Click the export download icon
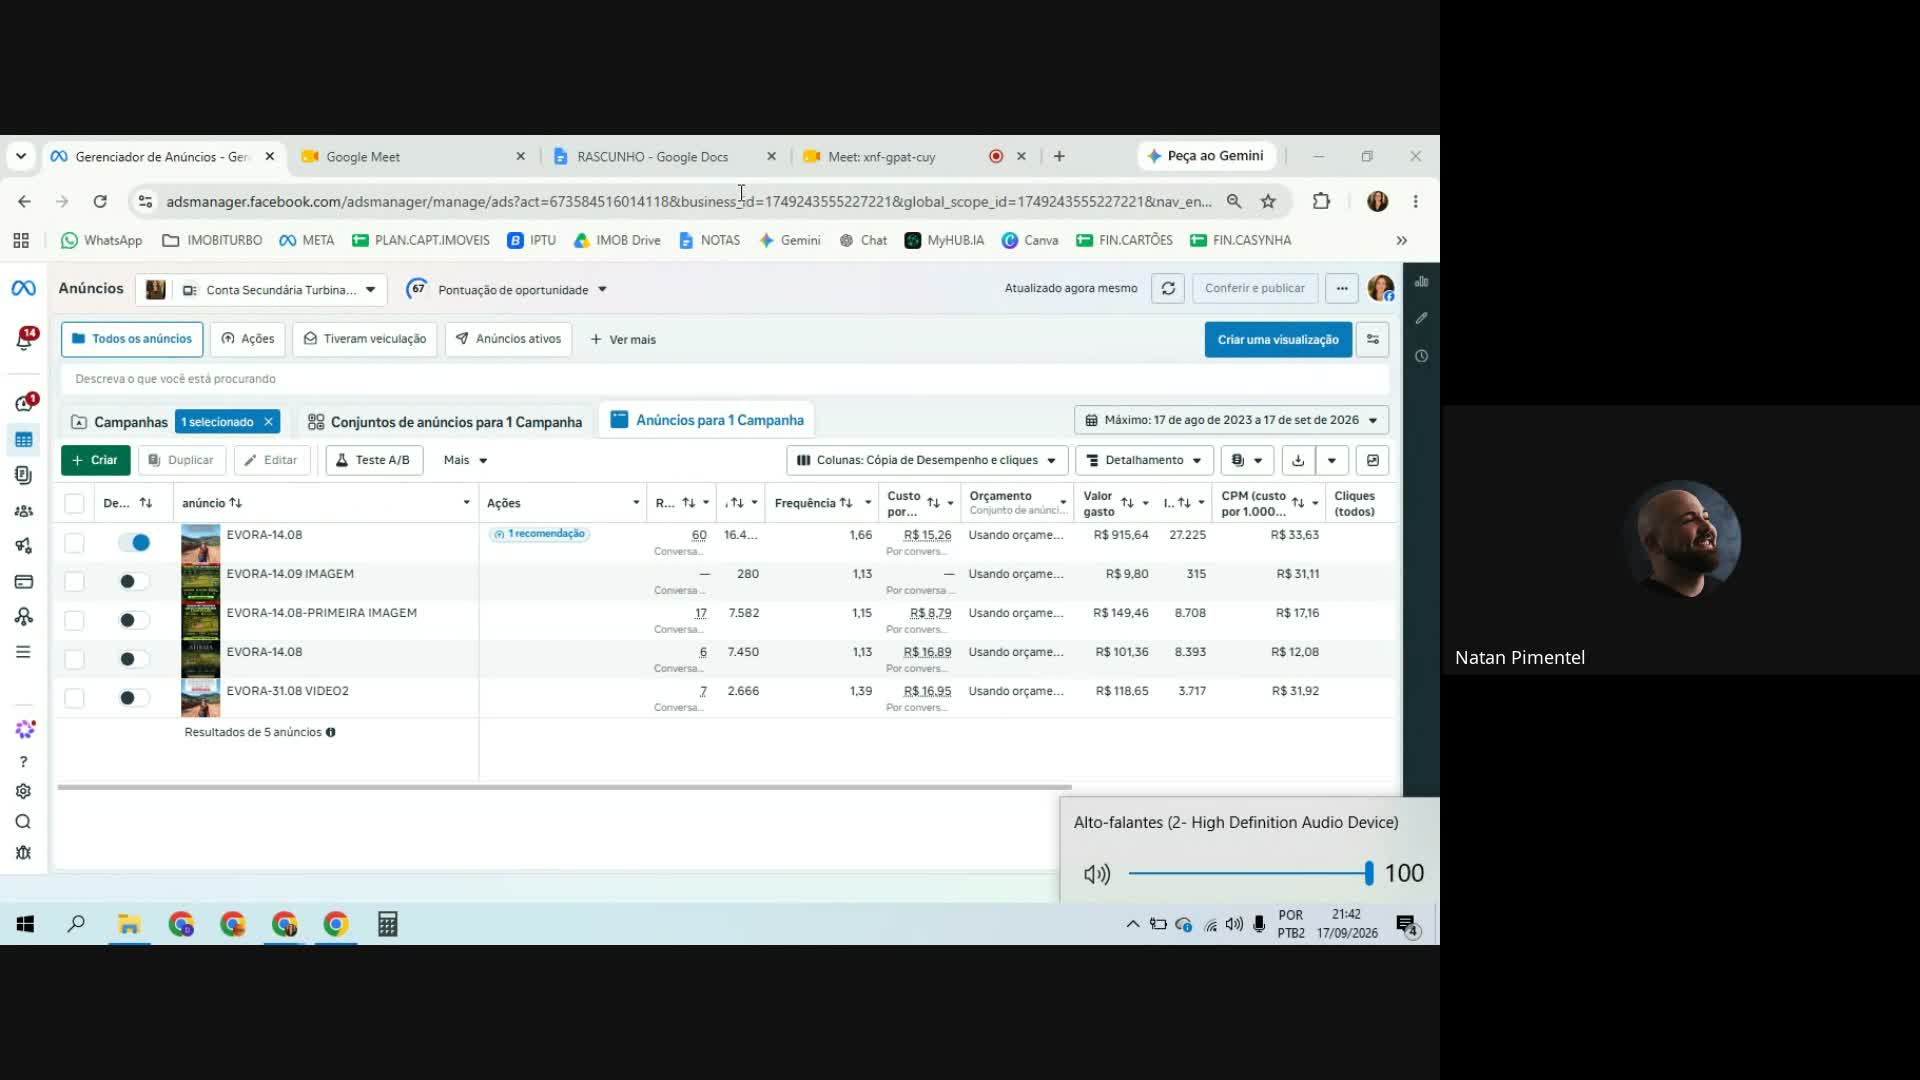The height and width of the screenshot is (1080, 1920). pos(1298,460)
